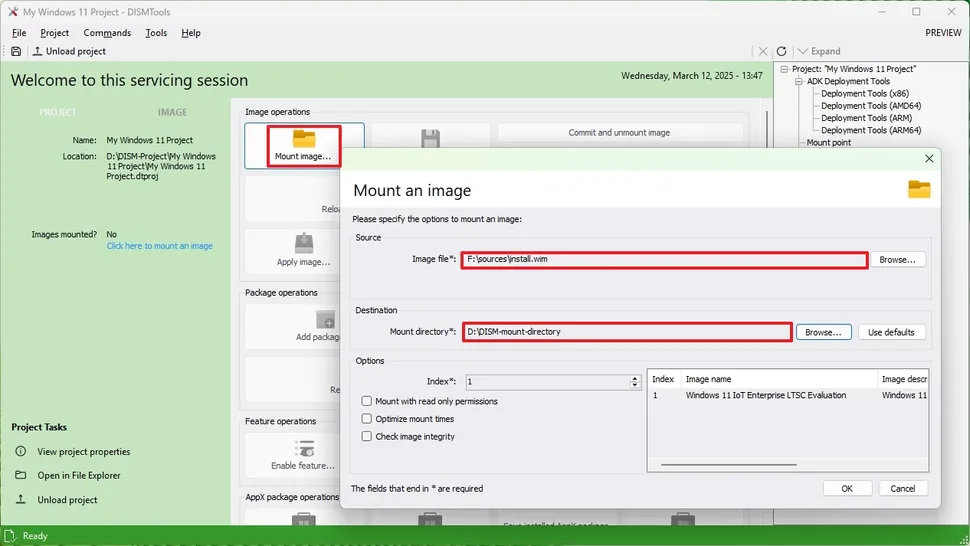
Task: Click the Mount image folder icon
Action: coord(303,139)
